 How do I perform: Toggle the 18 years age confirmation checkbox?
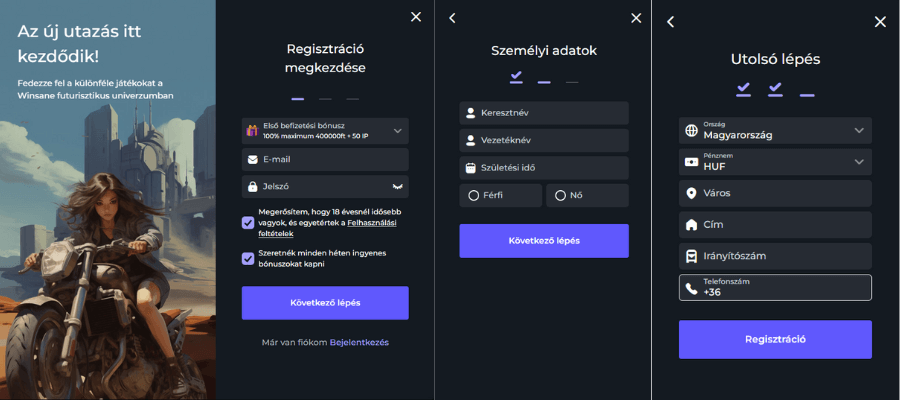[248, 223]
